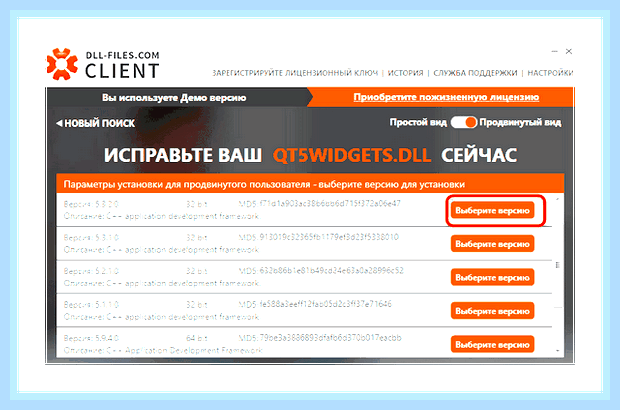
Task: Click the Простой вид label
Action: [x=418, y=122]
